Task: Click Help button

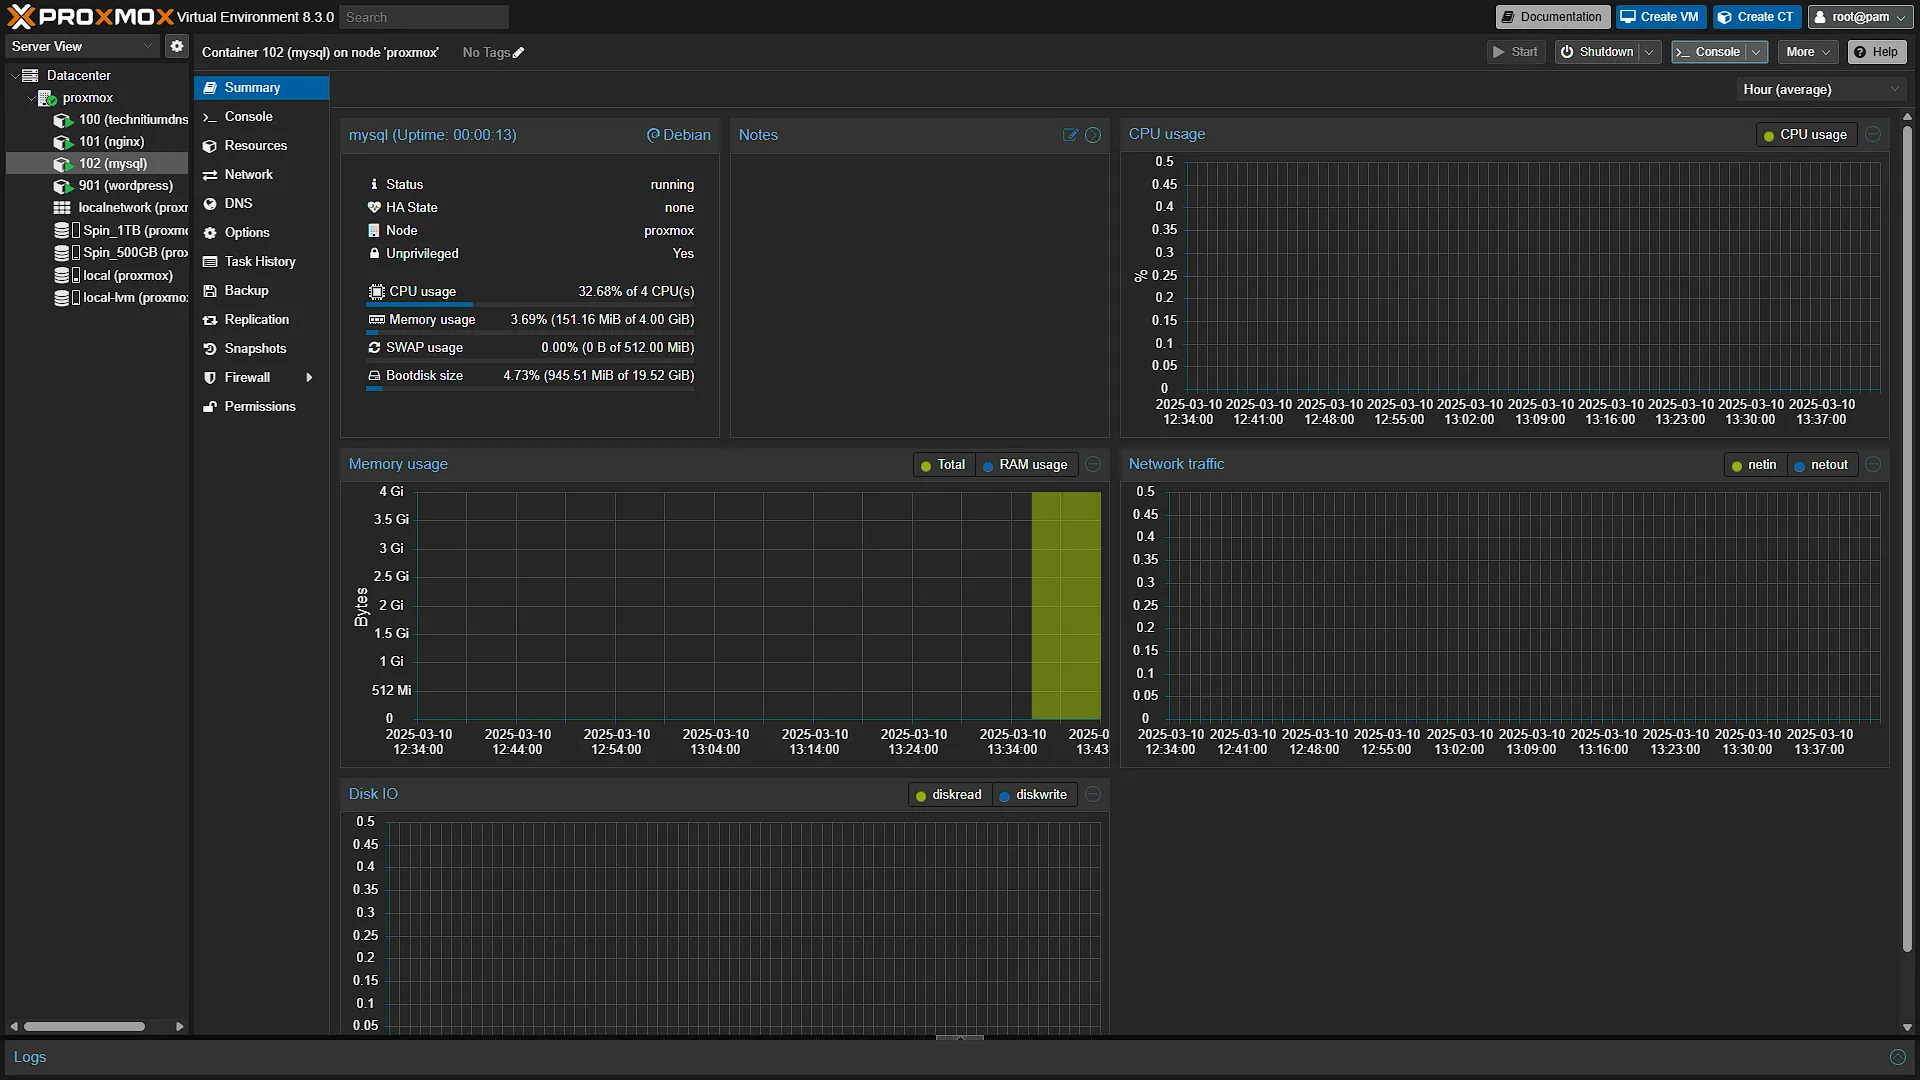Action: [x=1876, y=52]
